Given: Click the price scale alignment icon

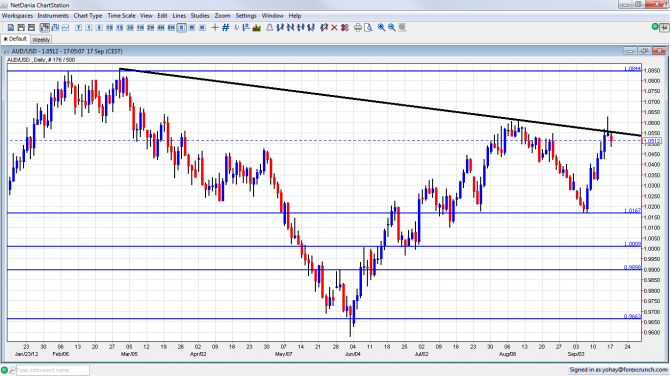Looking at the screenshot, I should [246, 27].
